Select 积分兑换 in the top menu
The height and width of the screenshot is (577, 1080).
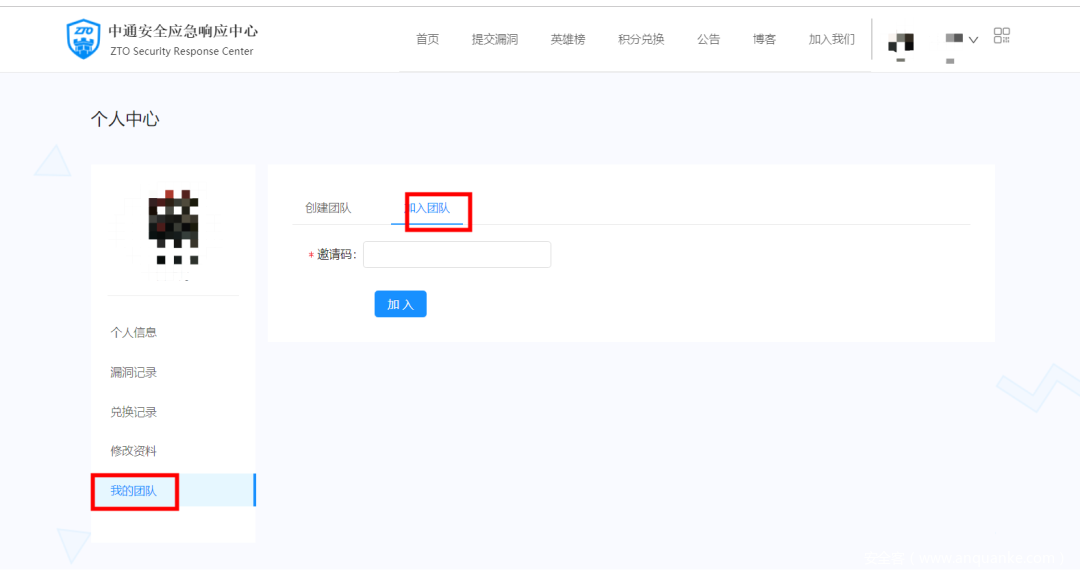click(x=641, y=39)
